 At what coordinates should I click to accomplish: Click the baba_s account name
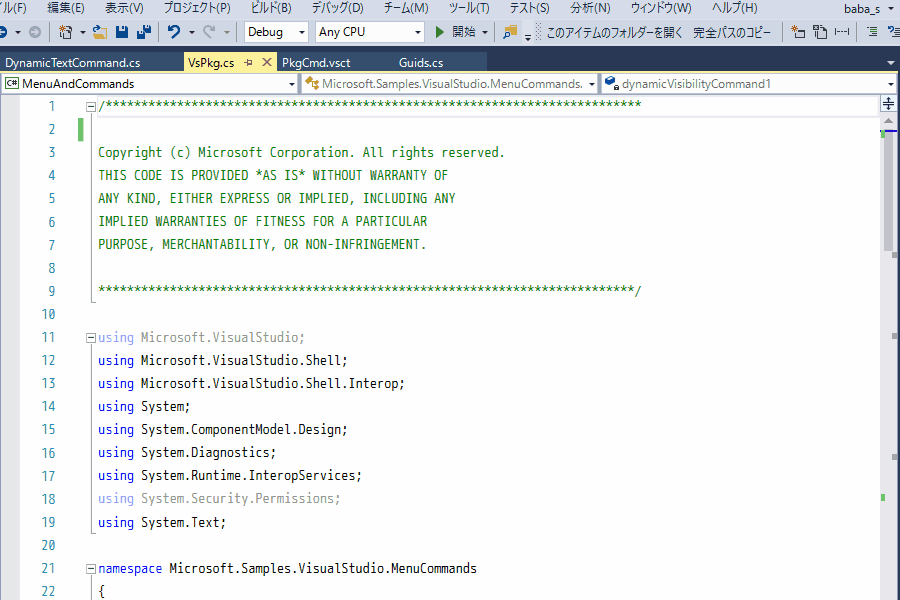[x=862, y=9]
